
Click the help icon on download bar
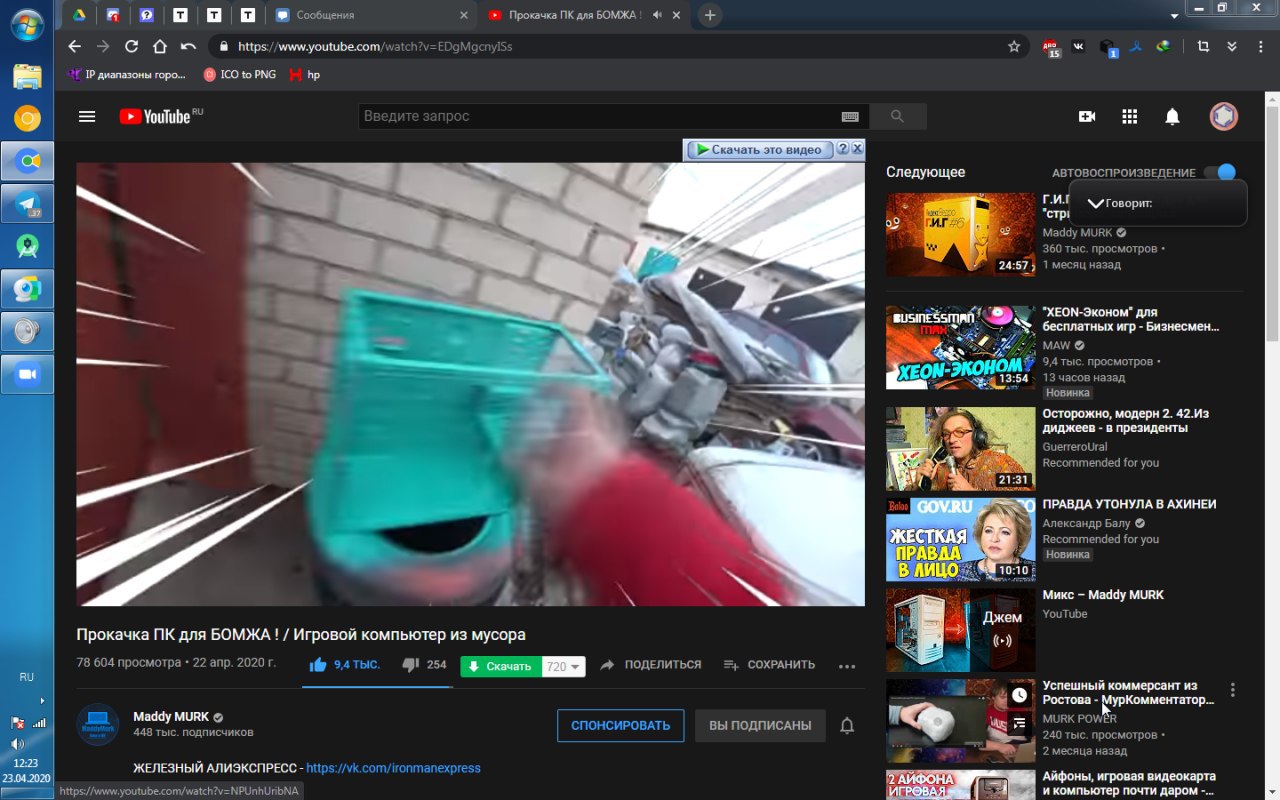[843, 149]
